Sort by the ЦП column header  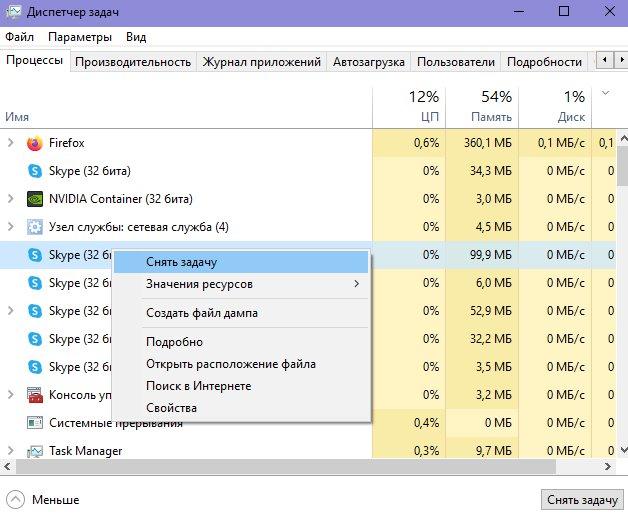pyautogui.click(x=409, y=106)
